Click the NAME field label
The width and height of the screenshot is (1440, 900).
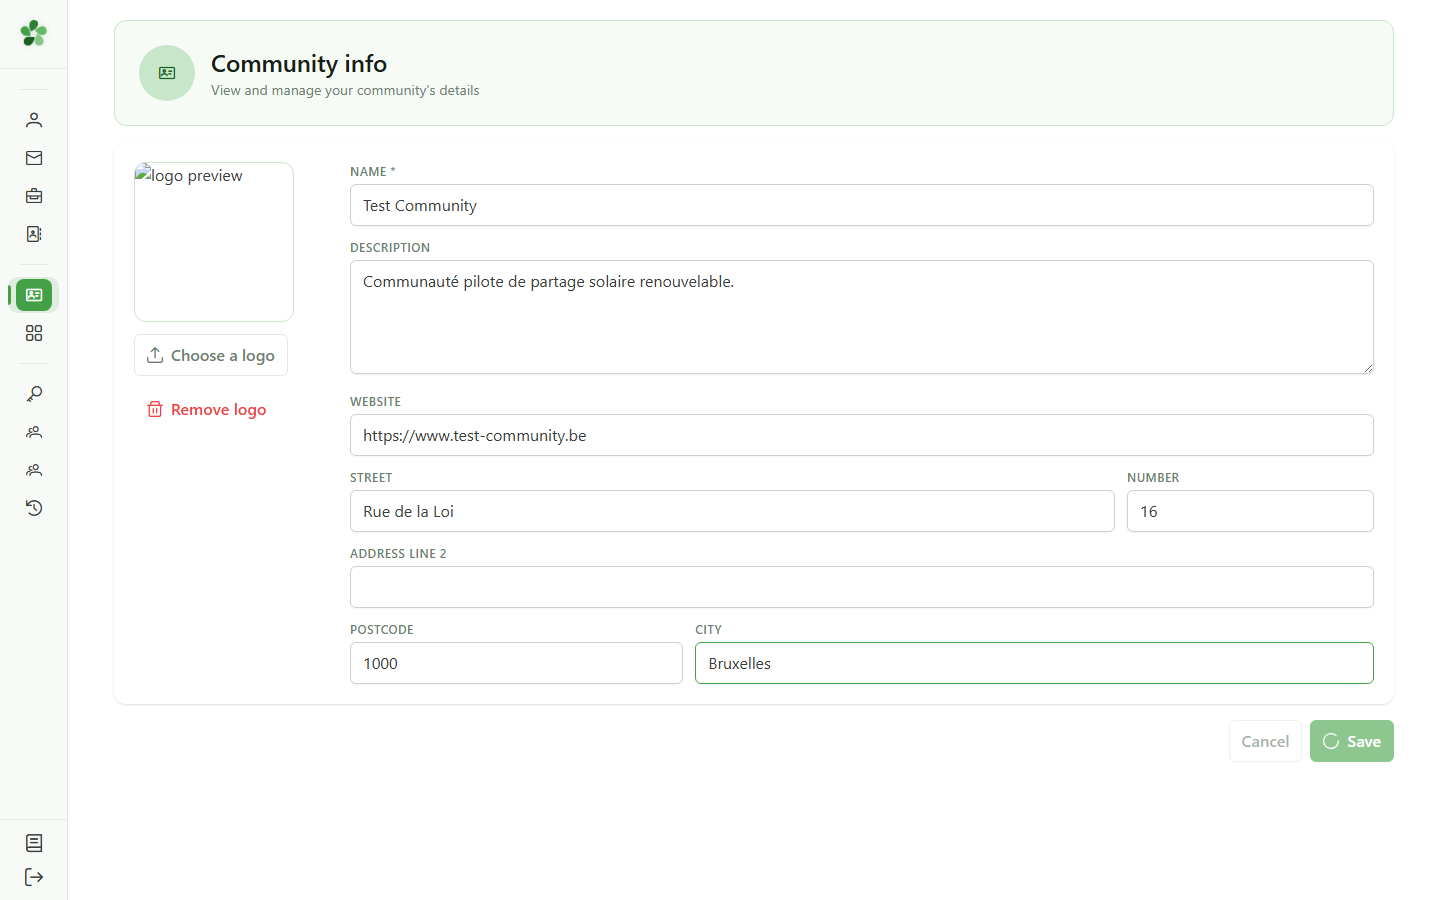click(372, 172)
